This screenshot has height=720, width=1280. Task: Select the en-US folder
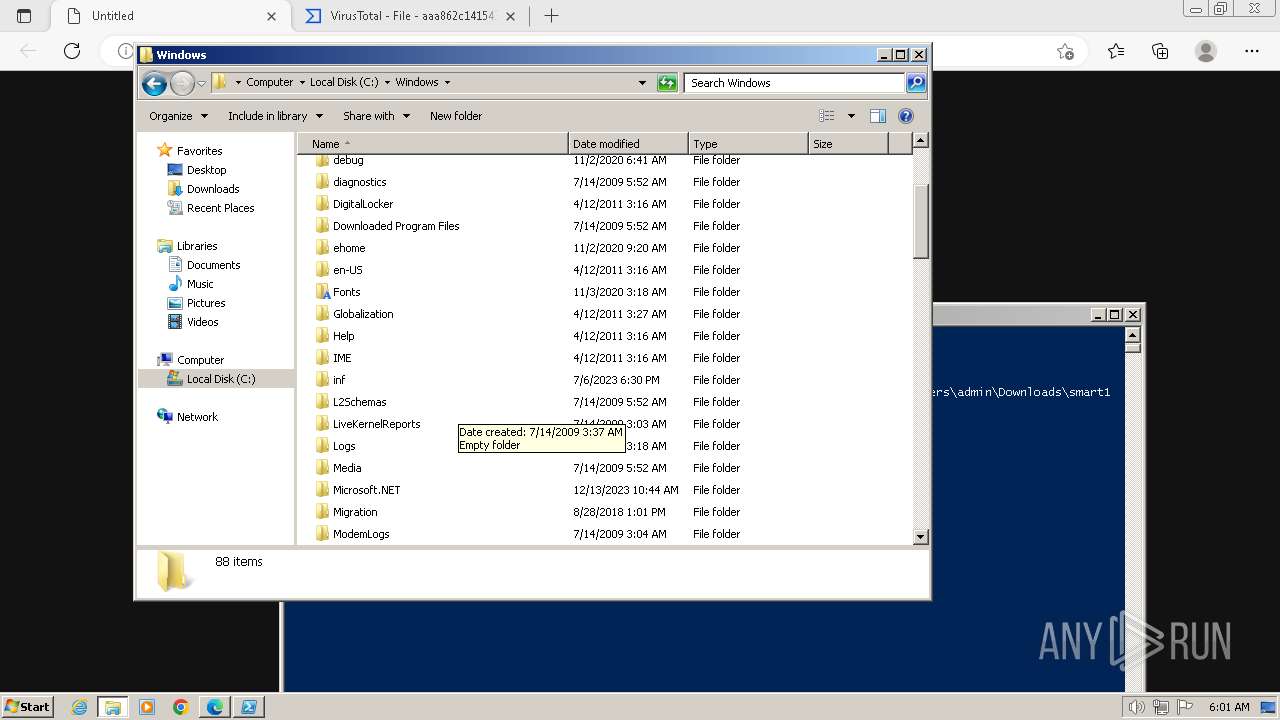coord(347,270)
